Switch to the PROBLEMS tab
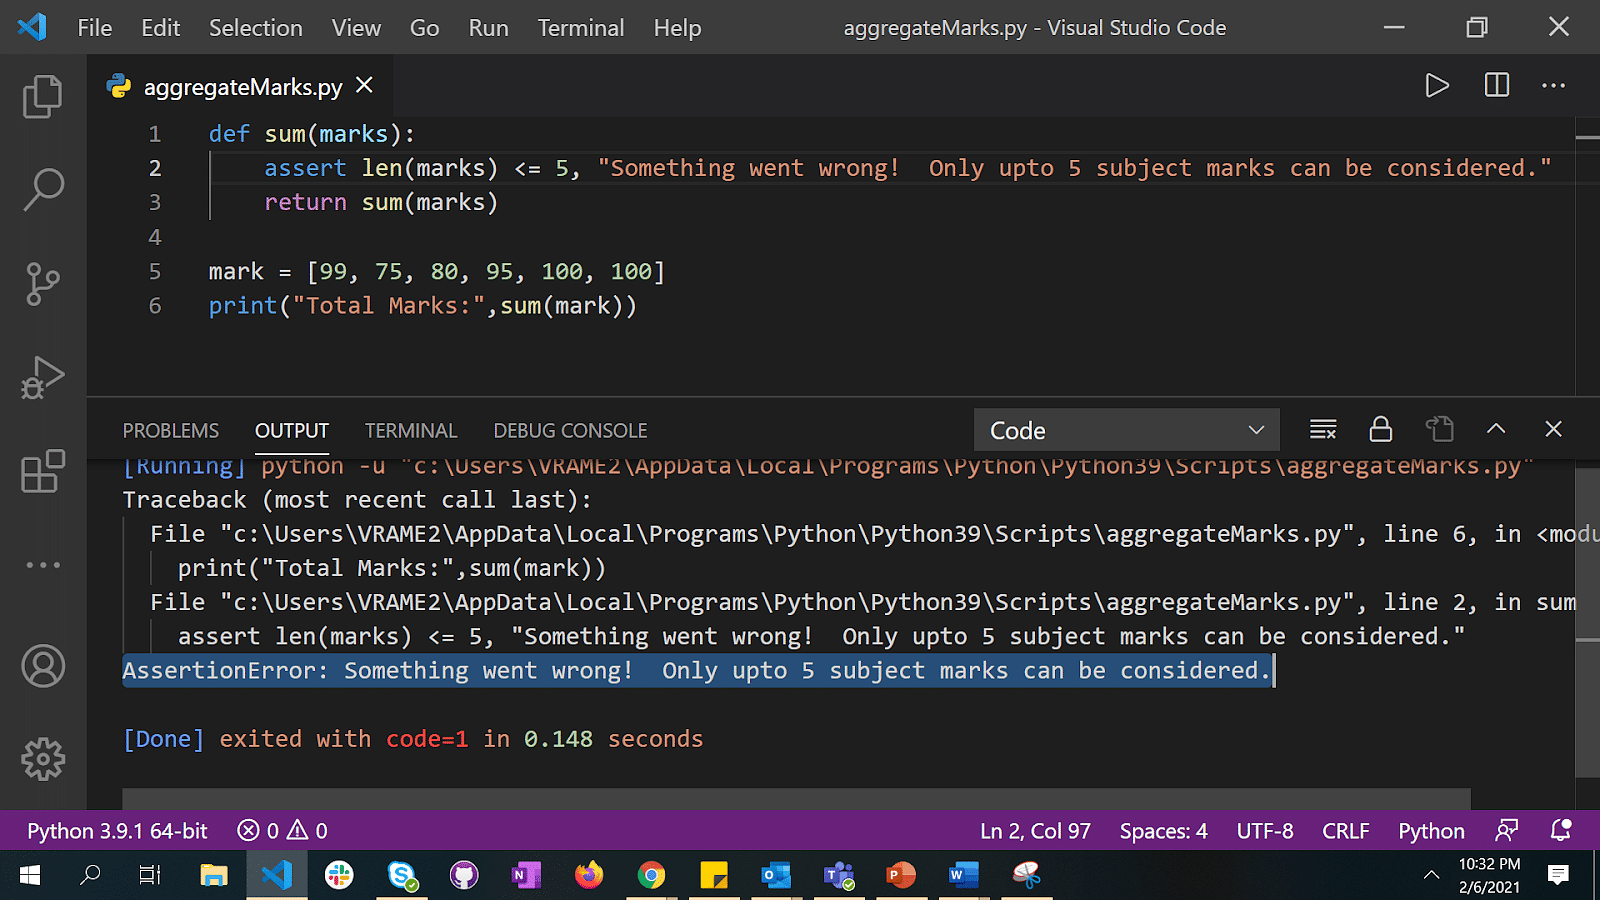1600x900 pixels. click(x=171, y=431)
